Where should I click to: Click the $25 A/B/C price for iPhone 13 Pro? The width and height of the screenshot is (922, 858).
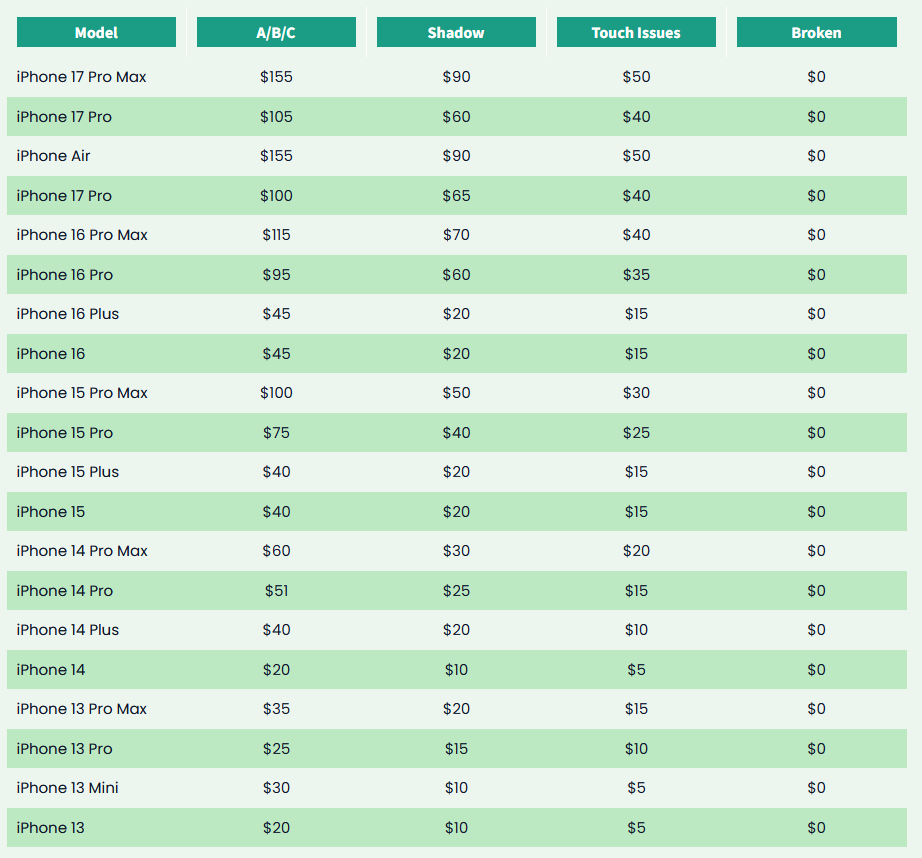(276, 749)
